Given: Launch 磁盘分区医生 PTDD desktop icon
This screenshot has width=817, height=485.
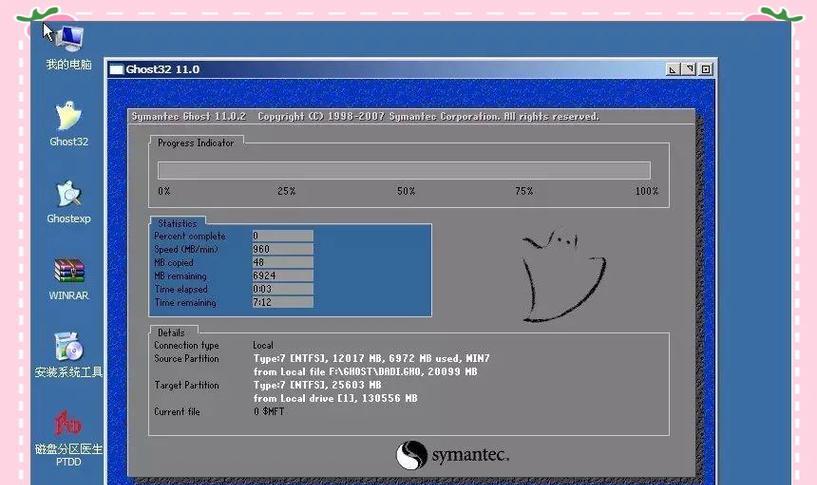Looking at the screenshot, I should click(68, 439).
